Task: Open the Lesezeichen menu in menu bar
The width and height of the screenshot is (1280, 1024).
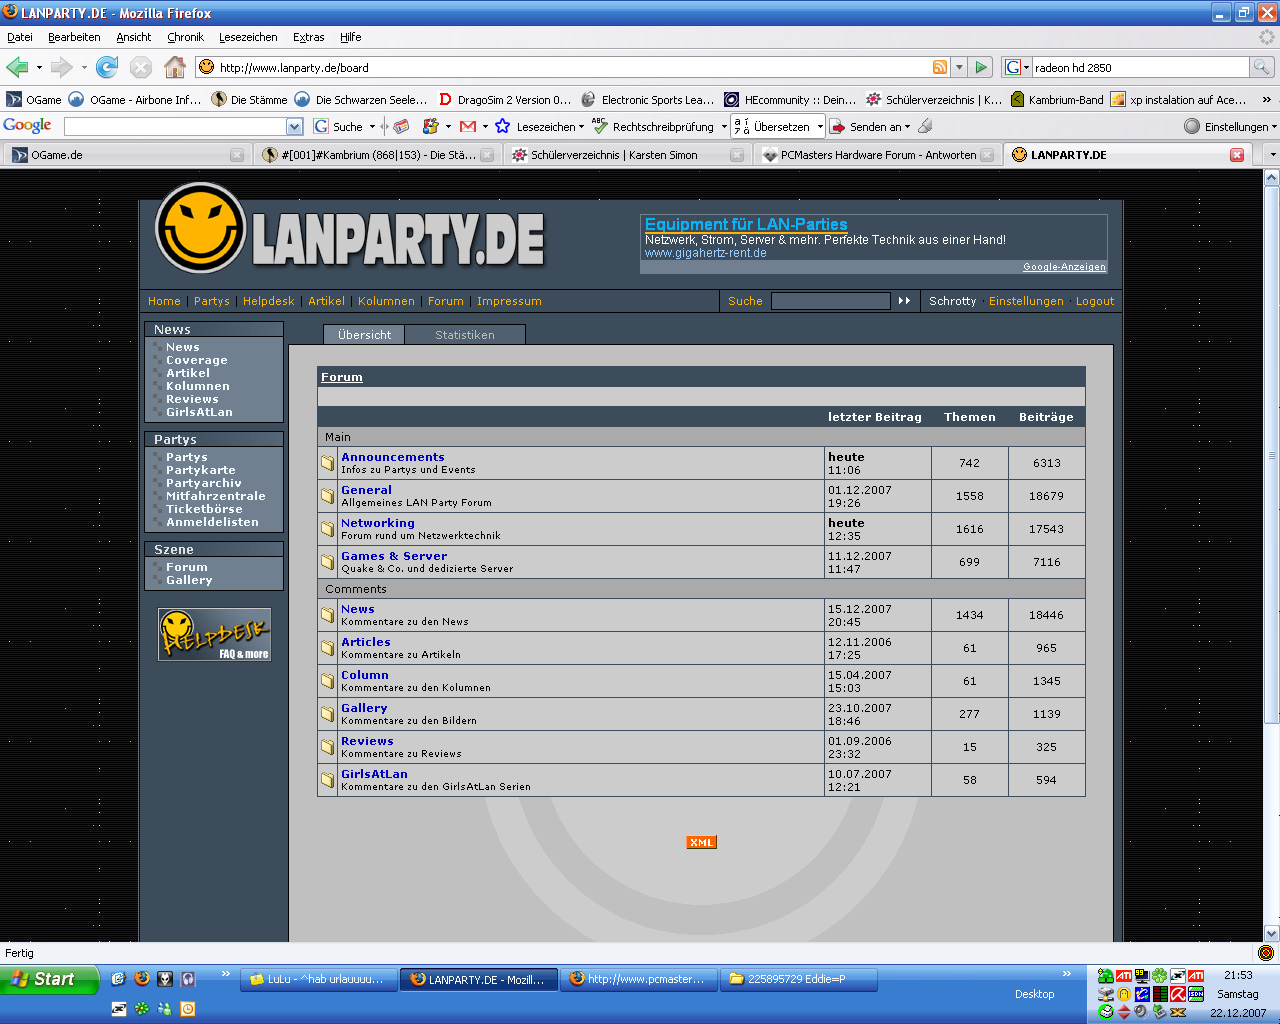Action: click(248, 37)
